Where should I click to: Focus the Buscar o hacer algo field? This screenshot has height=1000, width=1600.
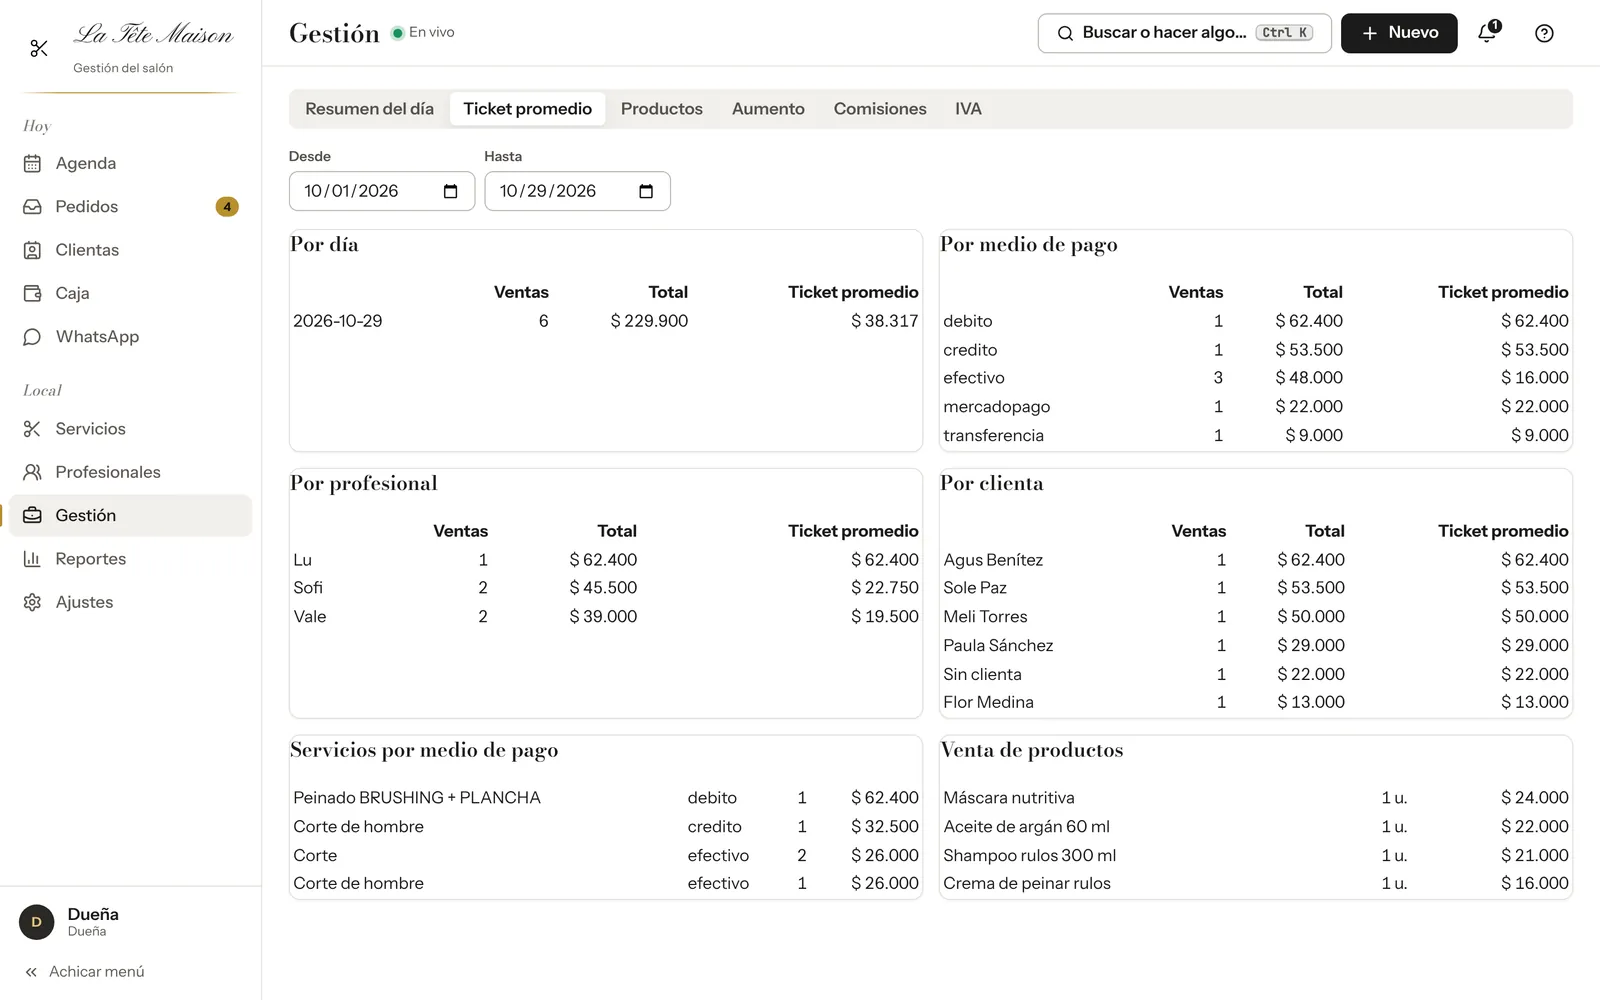click(x=1184, y=33)
